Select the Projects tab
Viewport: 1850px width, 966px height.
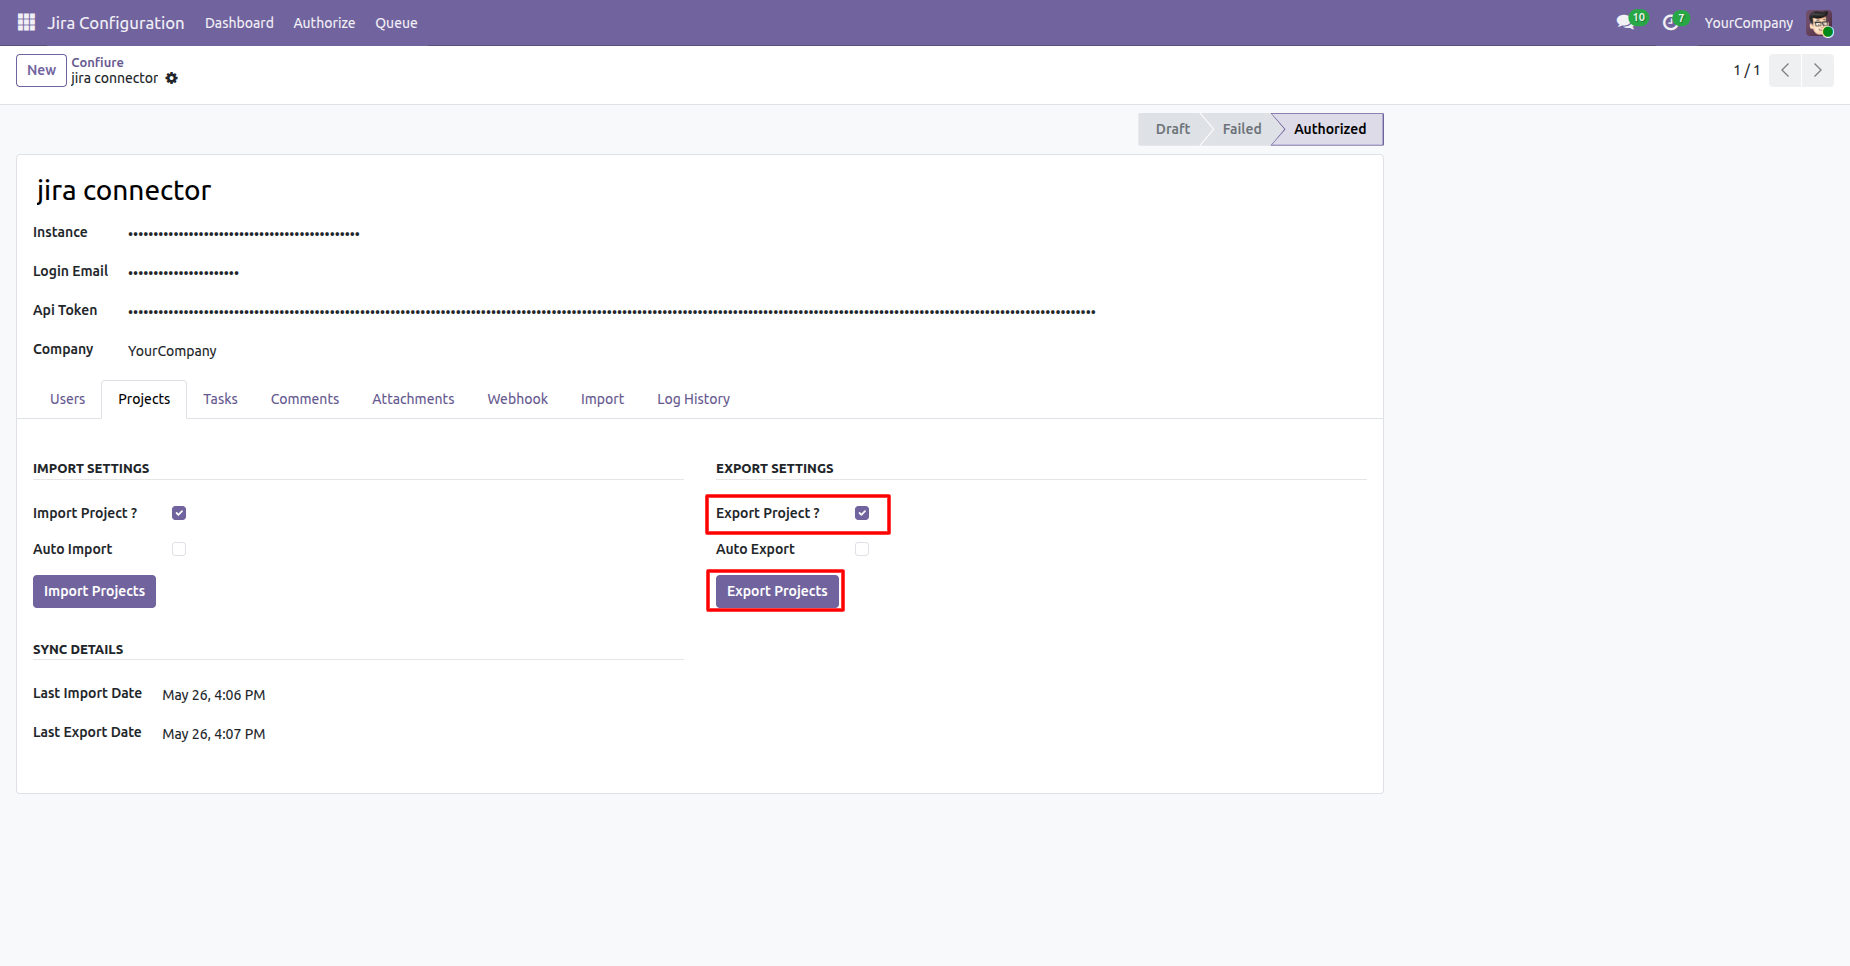point(144,399)
